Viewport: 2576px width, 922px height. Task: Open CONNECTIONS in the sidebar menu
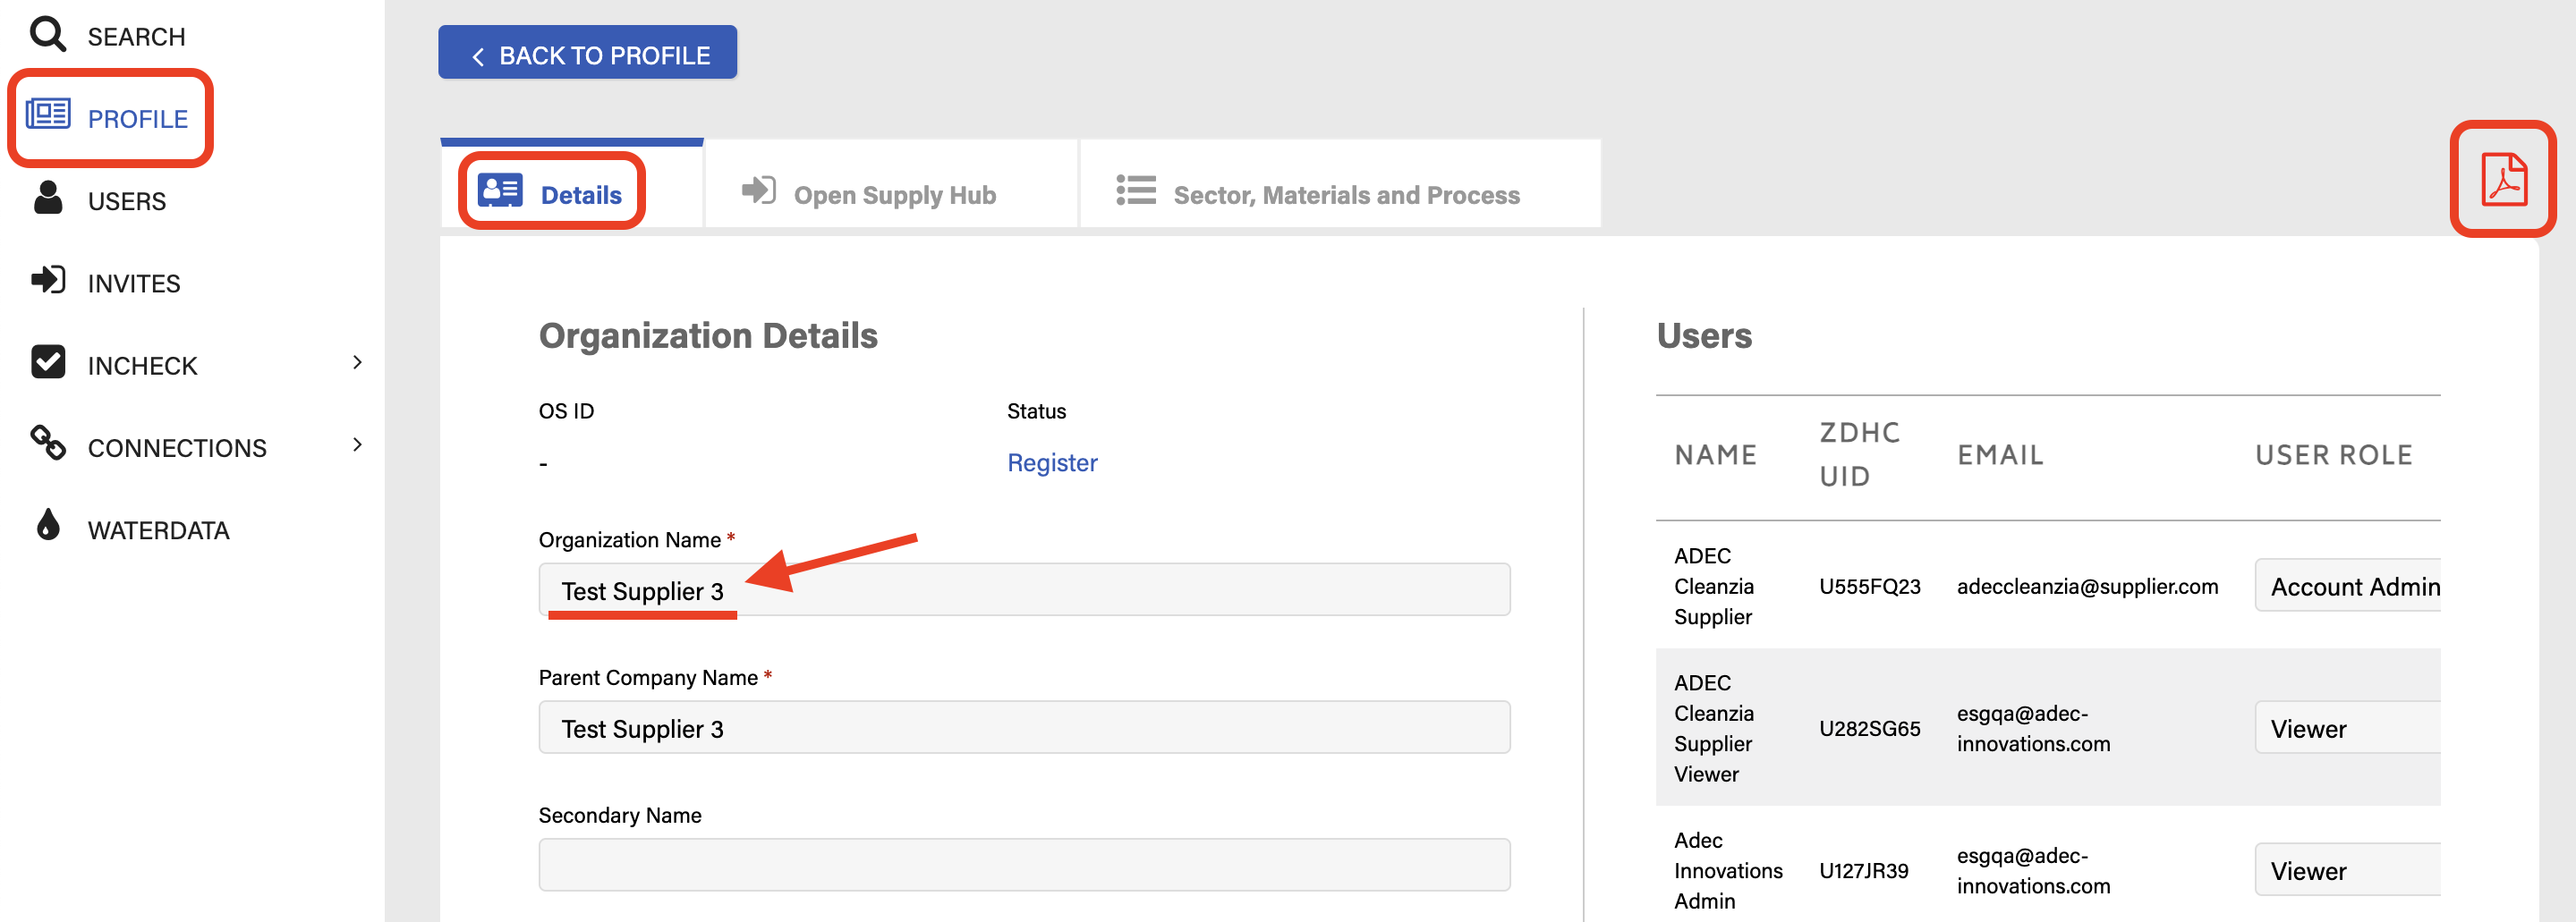coord(177,448)
